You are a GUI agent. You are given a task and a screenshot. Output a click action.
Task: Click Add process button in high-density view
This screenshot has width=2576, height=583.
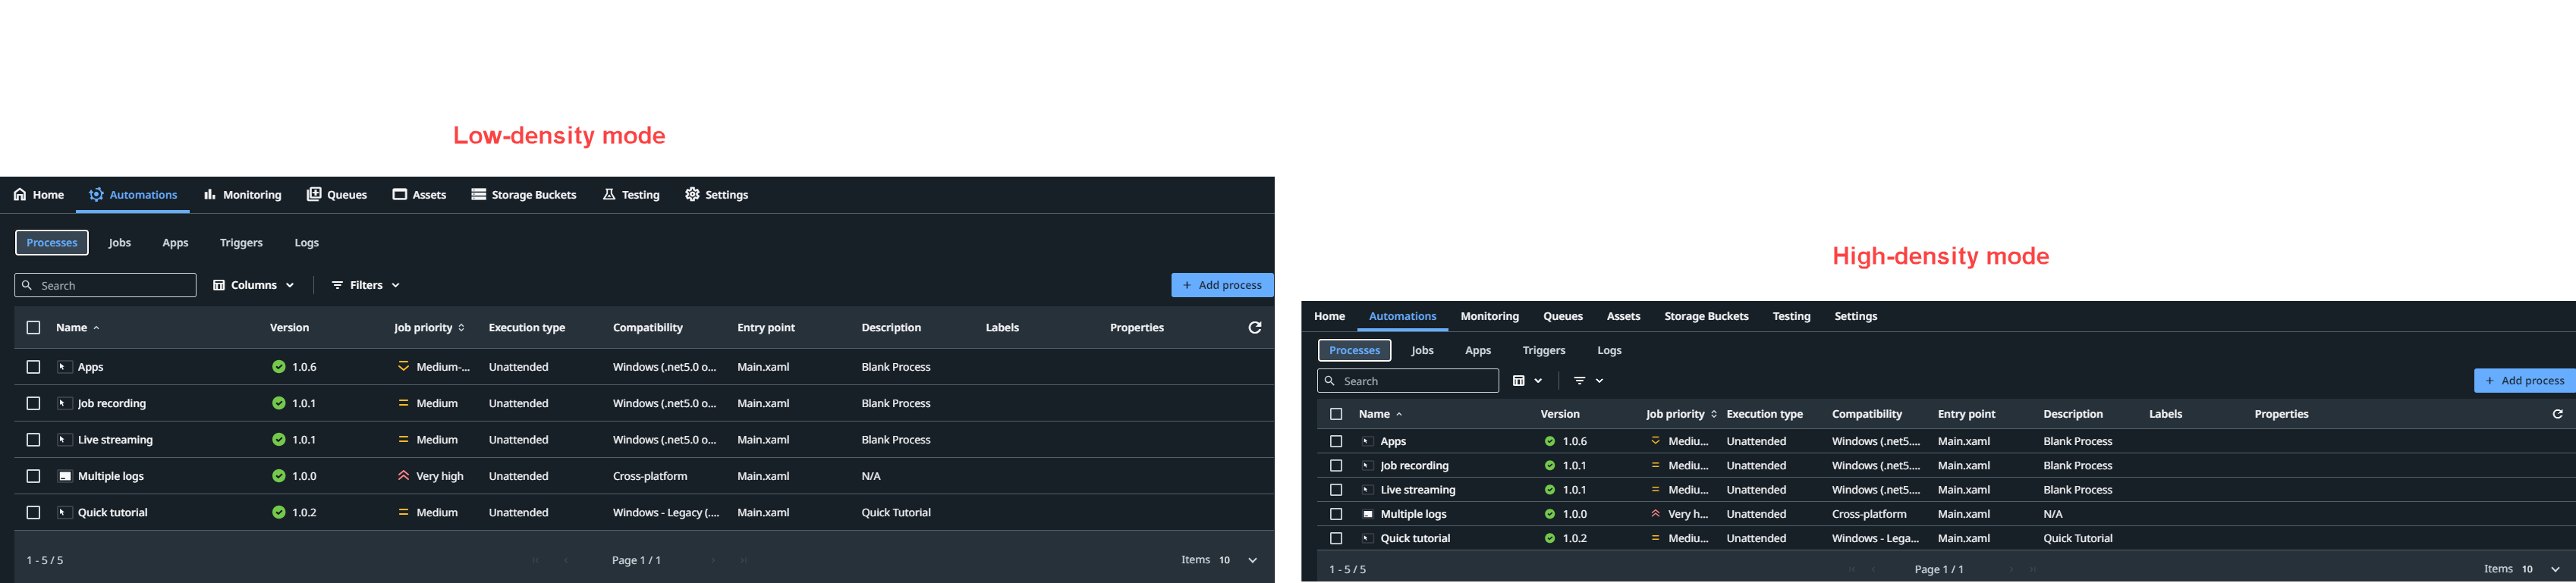(x=2524, y=380)
